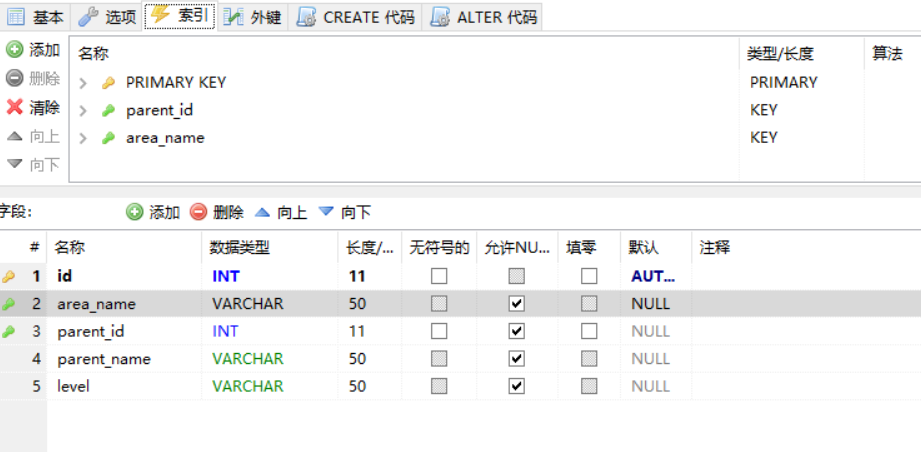Click AUT... default value of id
The width and height of the screenshot is (921, 452).
click(x=653, y=276)
